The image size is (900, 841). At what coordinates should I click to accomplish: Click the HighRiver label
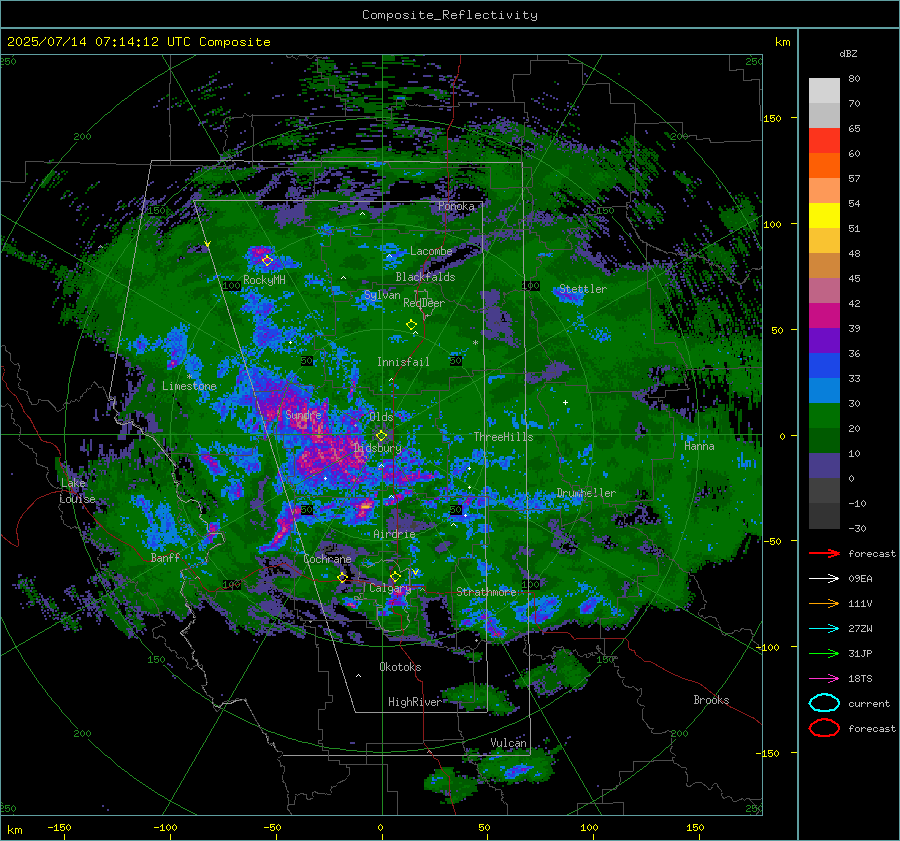coord(415,702)
